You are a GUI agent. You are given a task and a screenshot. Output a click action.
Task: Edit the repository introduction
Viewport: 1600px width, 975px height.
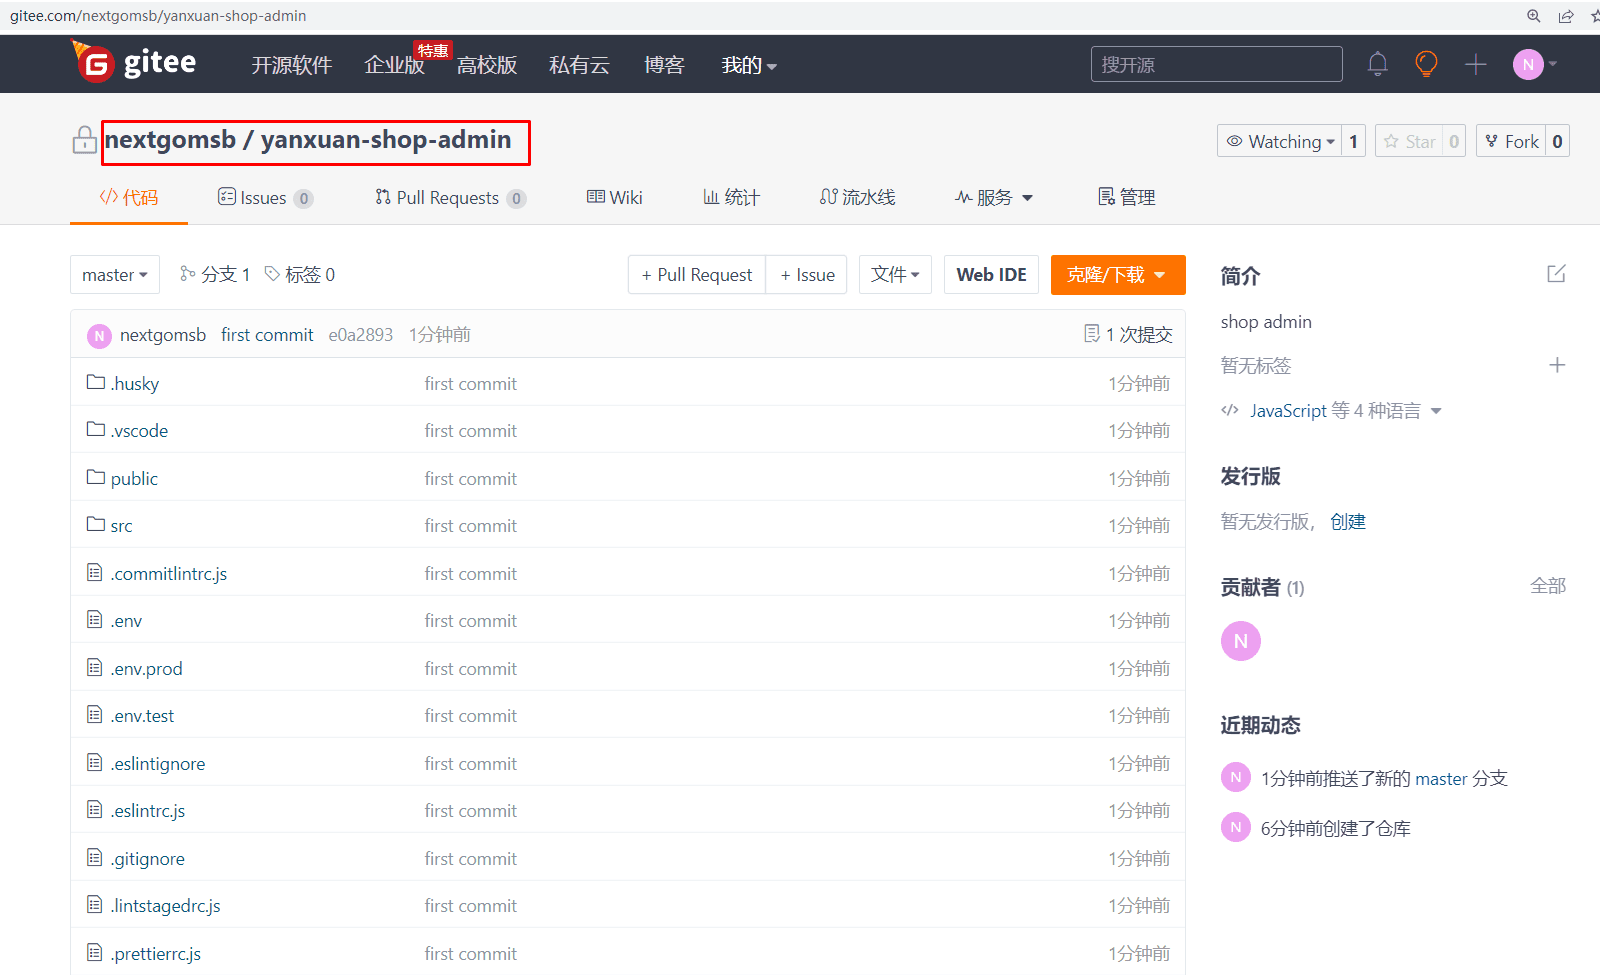[x=1556, y=274]
